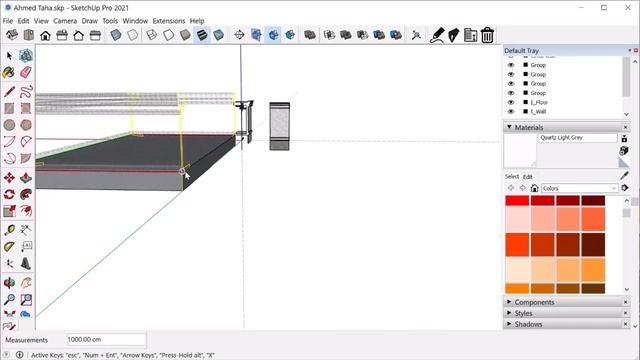Activate the Orbit tool
640x360 pixels.
pos(9,282)
